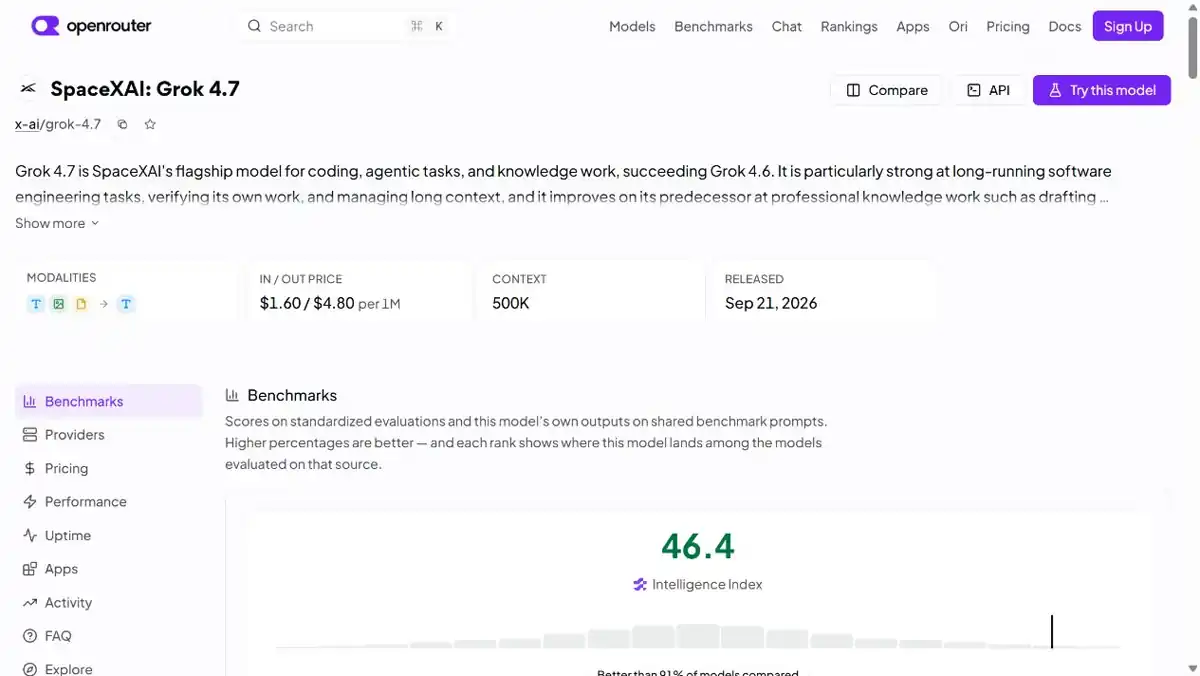Open Rankings in the top navigation
This screenshot has width=1200, height=676.
click(x=849, y=26)
